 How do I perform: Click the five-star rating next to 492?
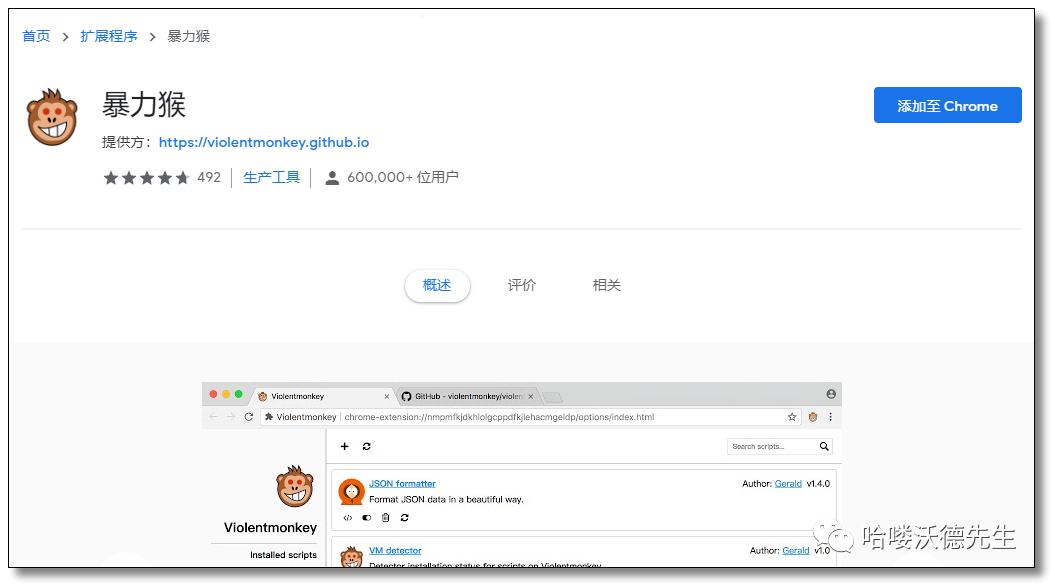click(x=147, y=178)
